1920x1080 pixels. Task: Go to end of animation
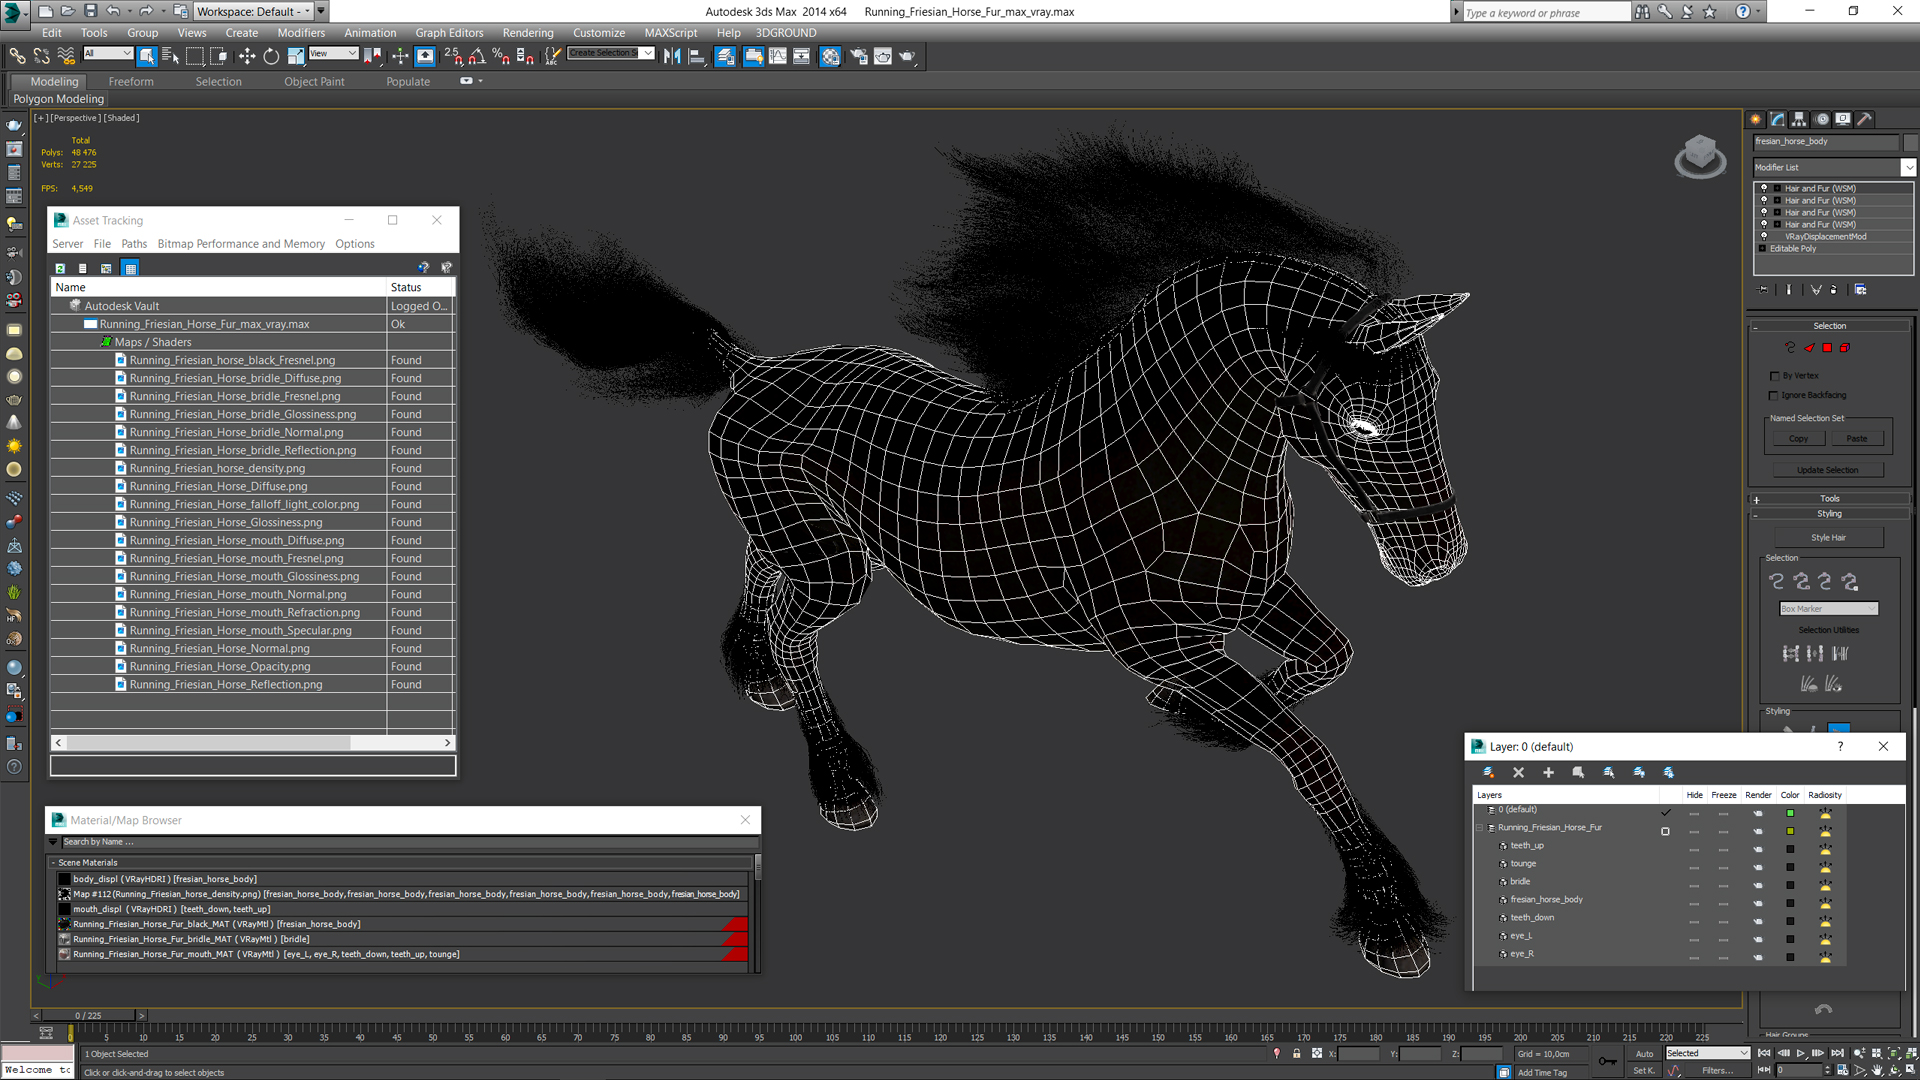click(1837, 1053)
